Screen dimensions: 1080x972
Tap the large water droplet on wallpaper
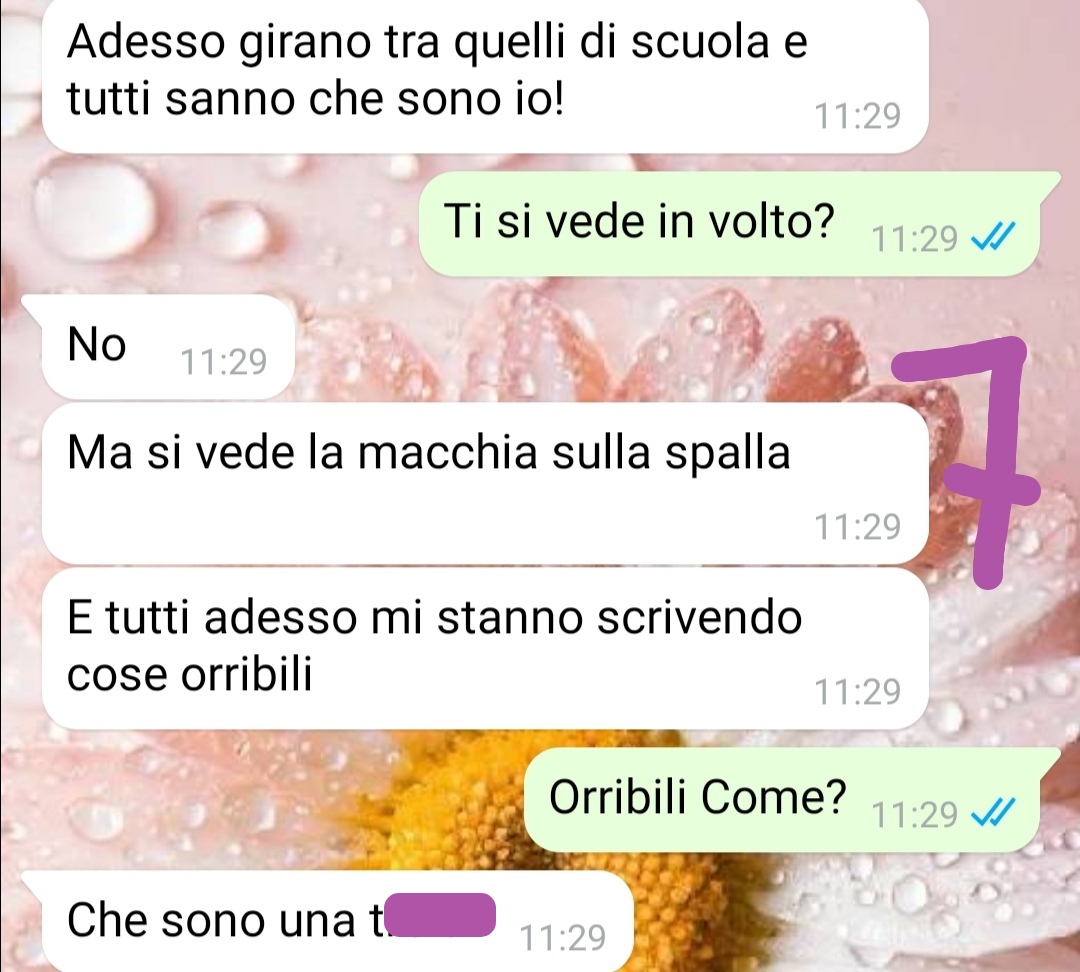point(94,208)
